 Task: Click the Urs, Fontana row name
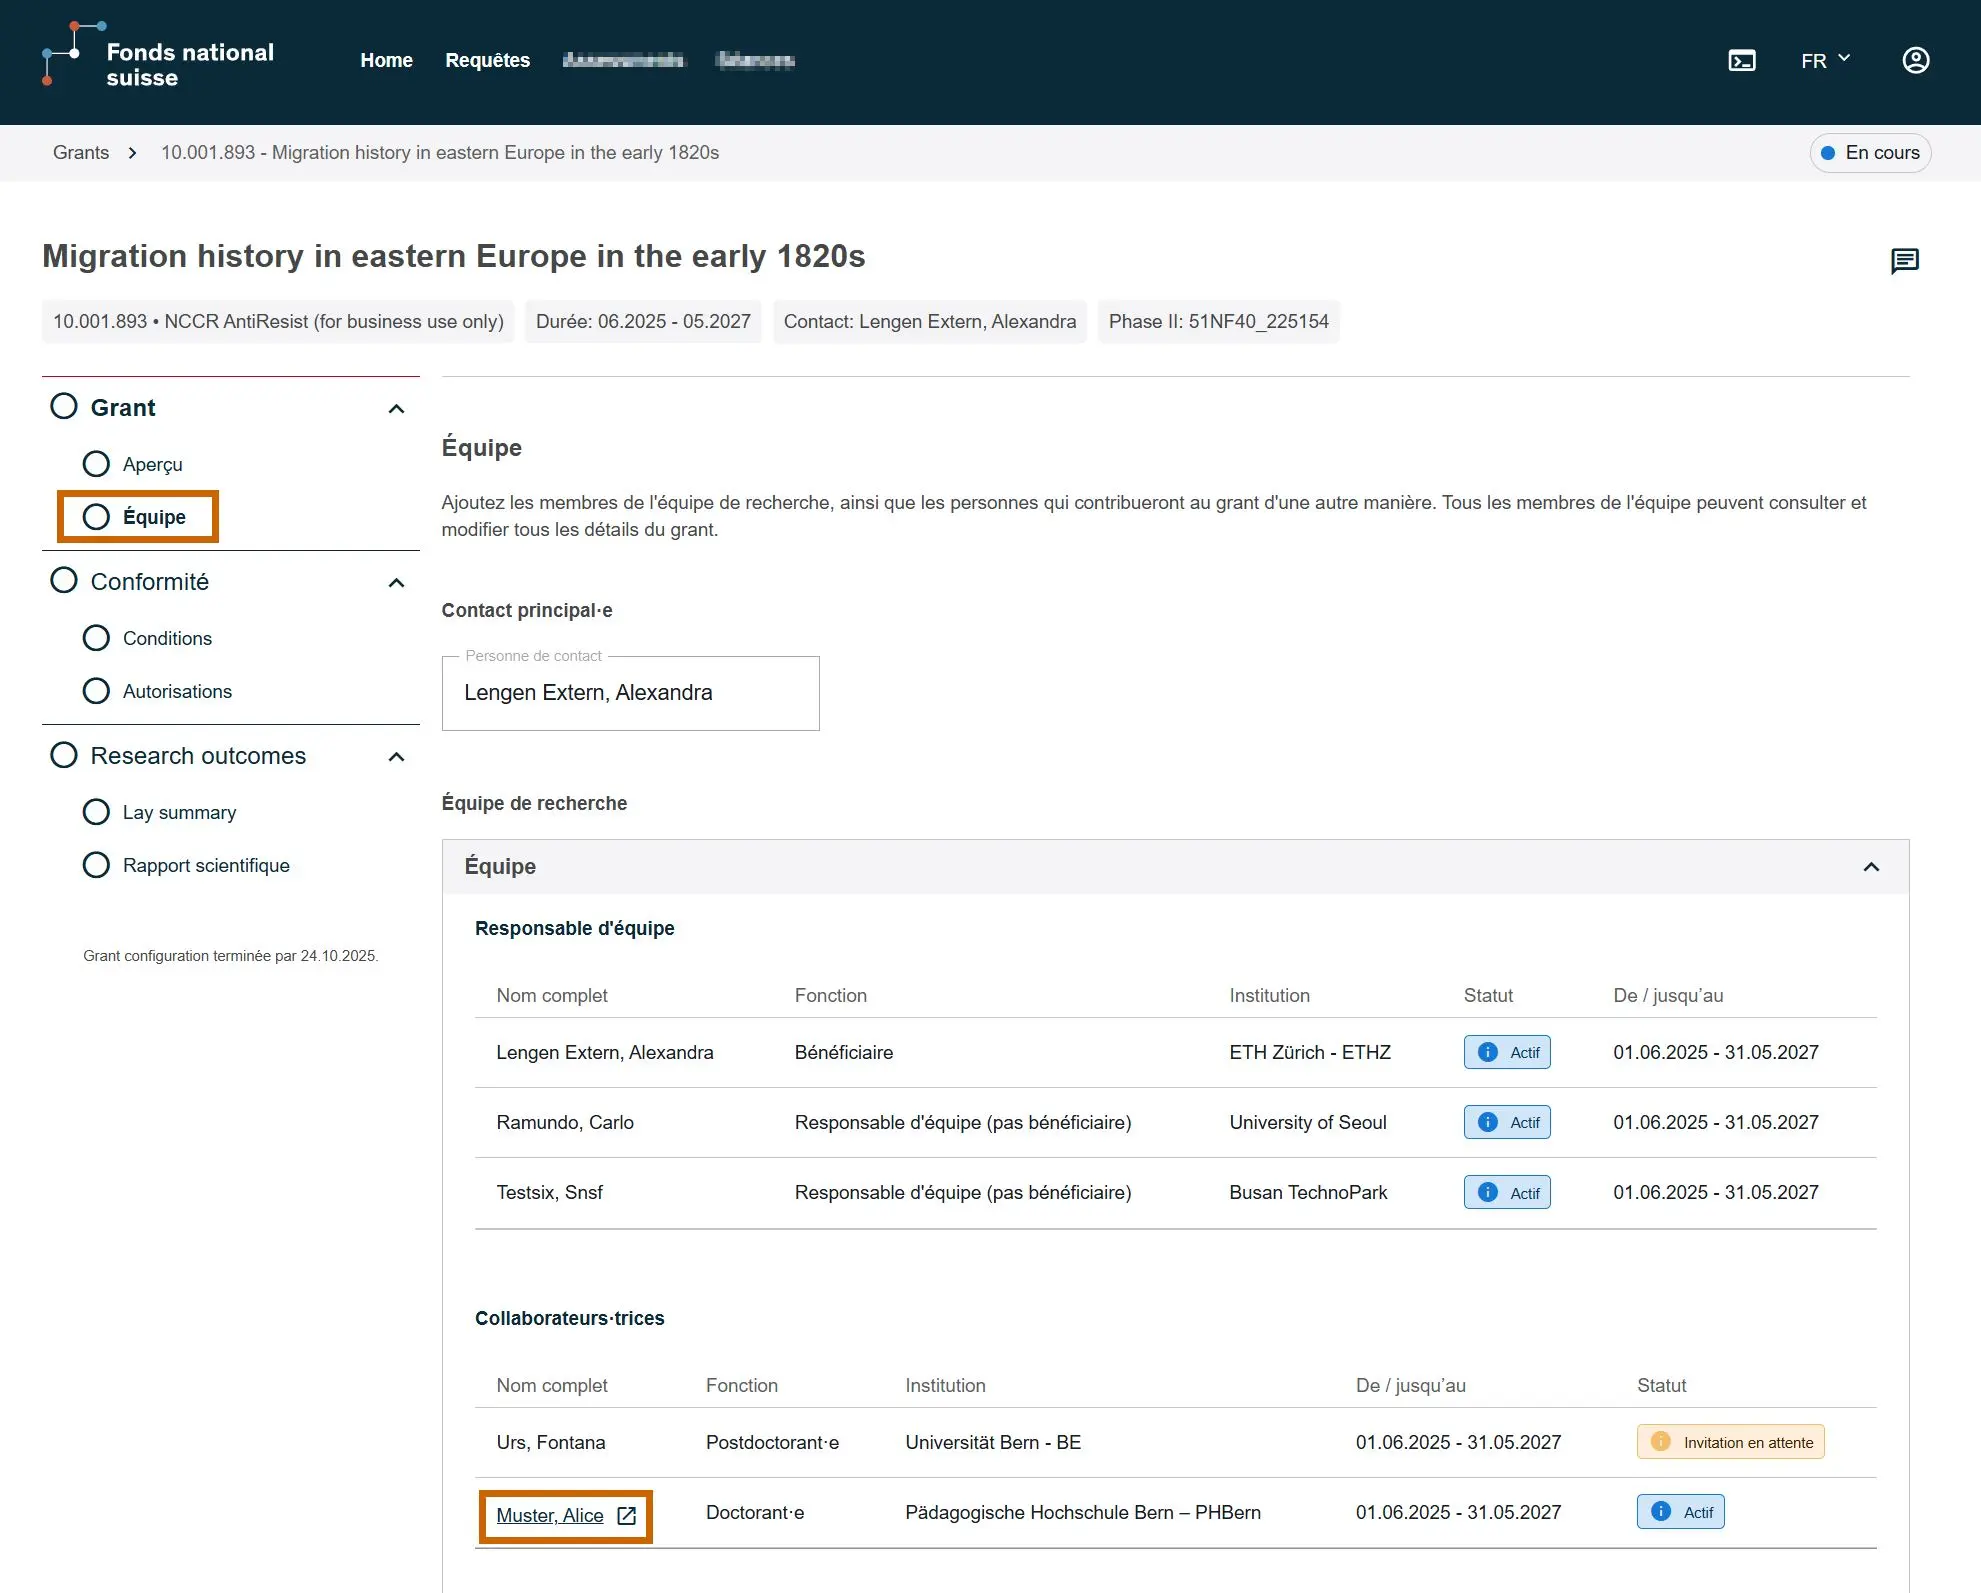(x=551, y=1443)
